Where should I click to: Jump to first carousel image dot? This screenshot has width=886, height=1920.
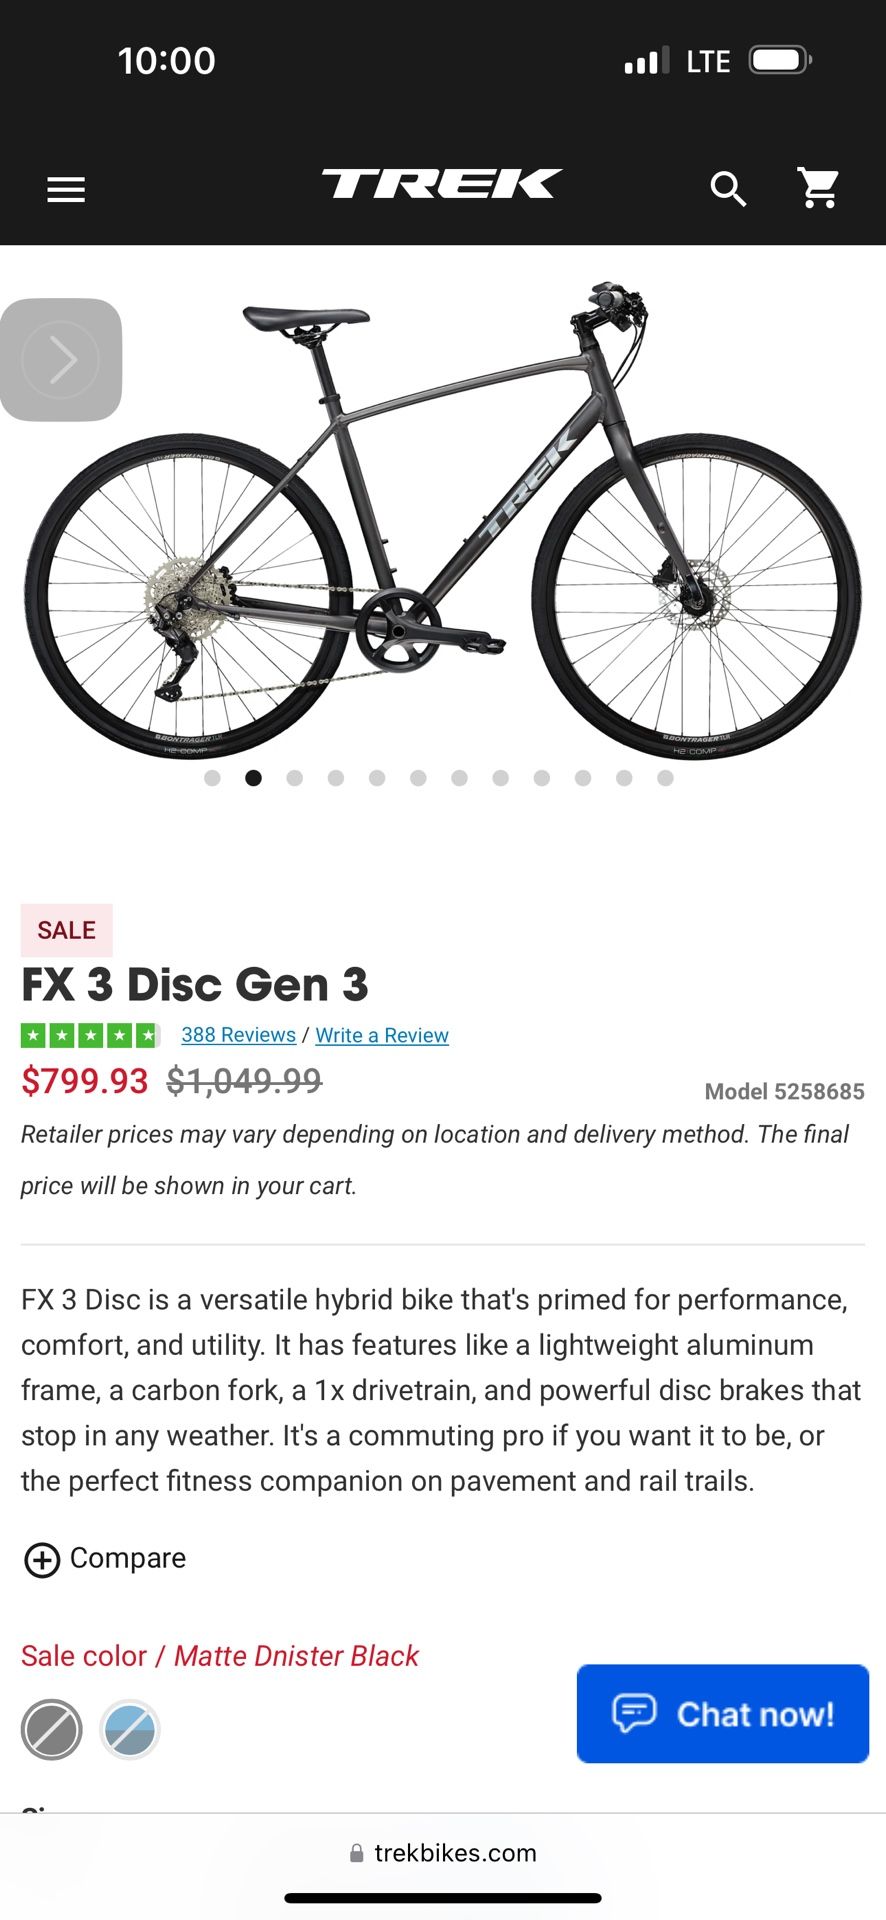click(x=212, y=778)
